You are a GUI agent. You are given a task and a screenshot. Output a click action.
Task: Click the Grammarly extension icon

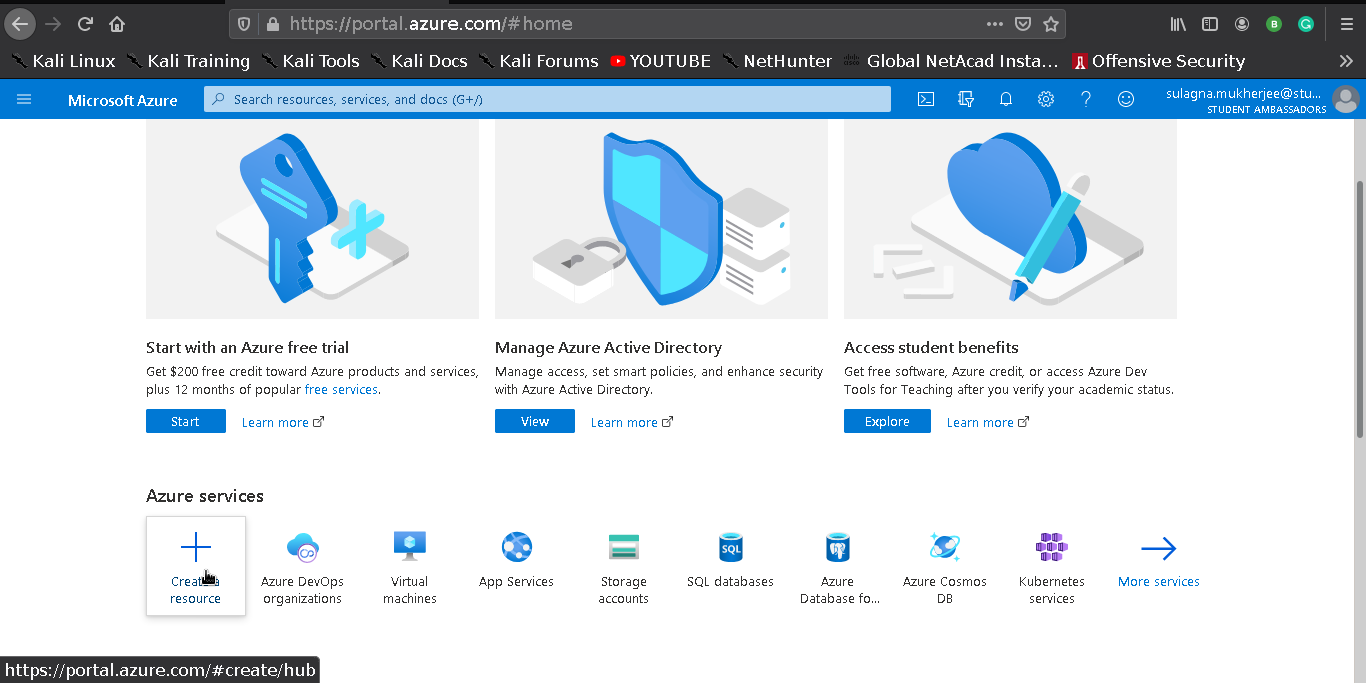(x=1306, y=24)
